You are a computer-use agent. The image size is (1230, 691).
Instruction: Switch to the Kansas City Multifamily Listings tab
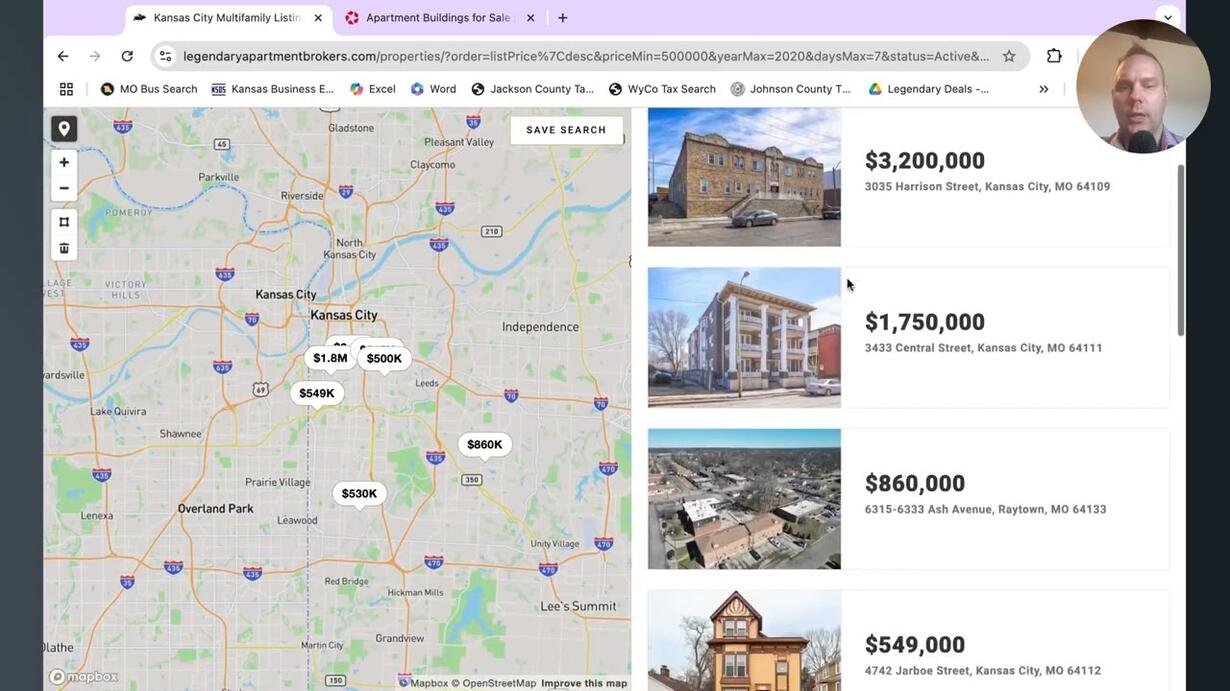[229, 18]
